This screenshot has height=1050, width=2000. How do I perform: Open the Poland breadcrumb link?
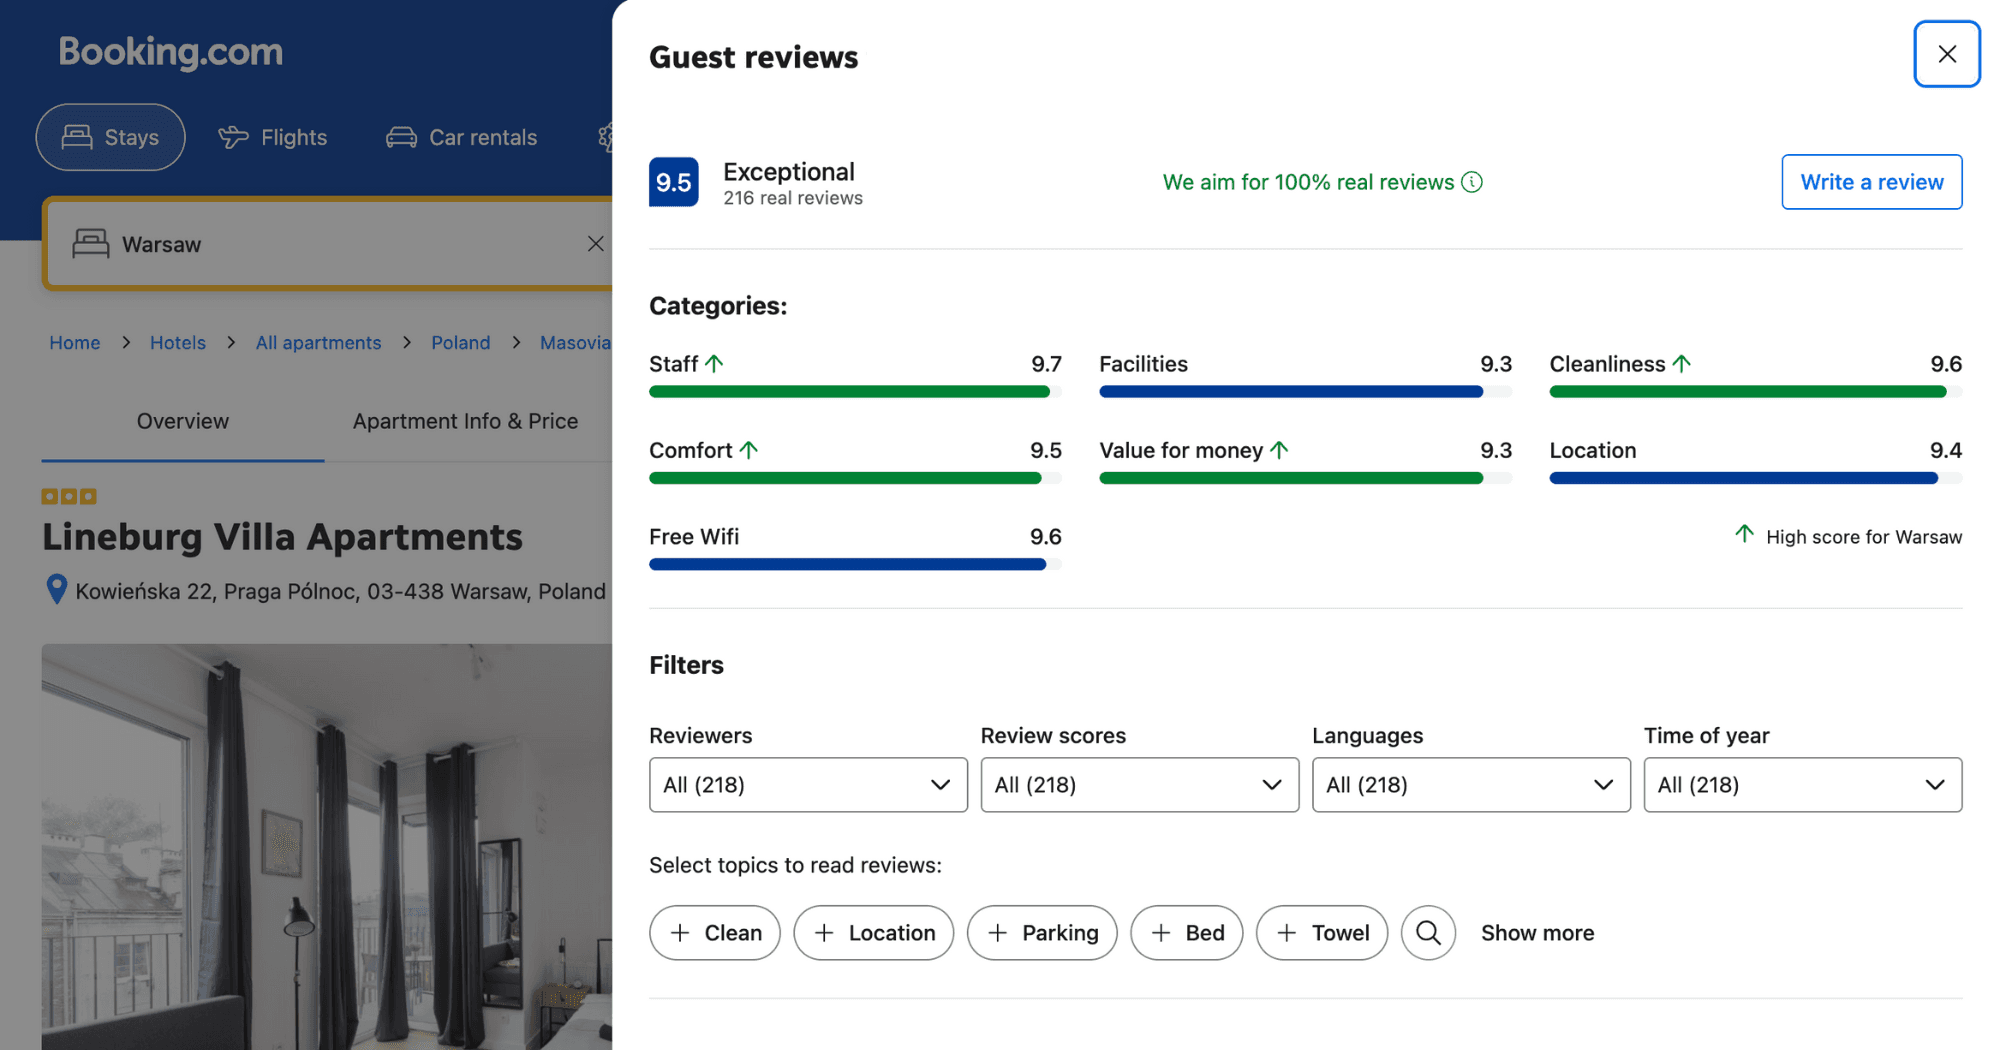pos(460,342)
